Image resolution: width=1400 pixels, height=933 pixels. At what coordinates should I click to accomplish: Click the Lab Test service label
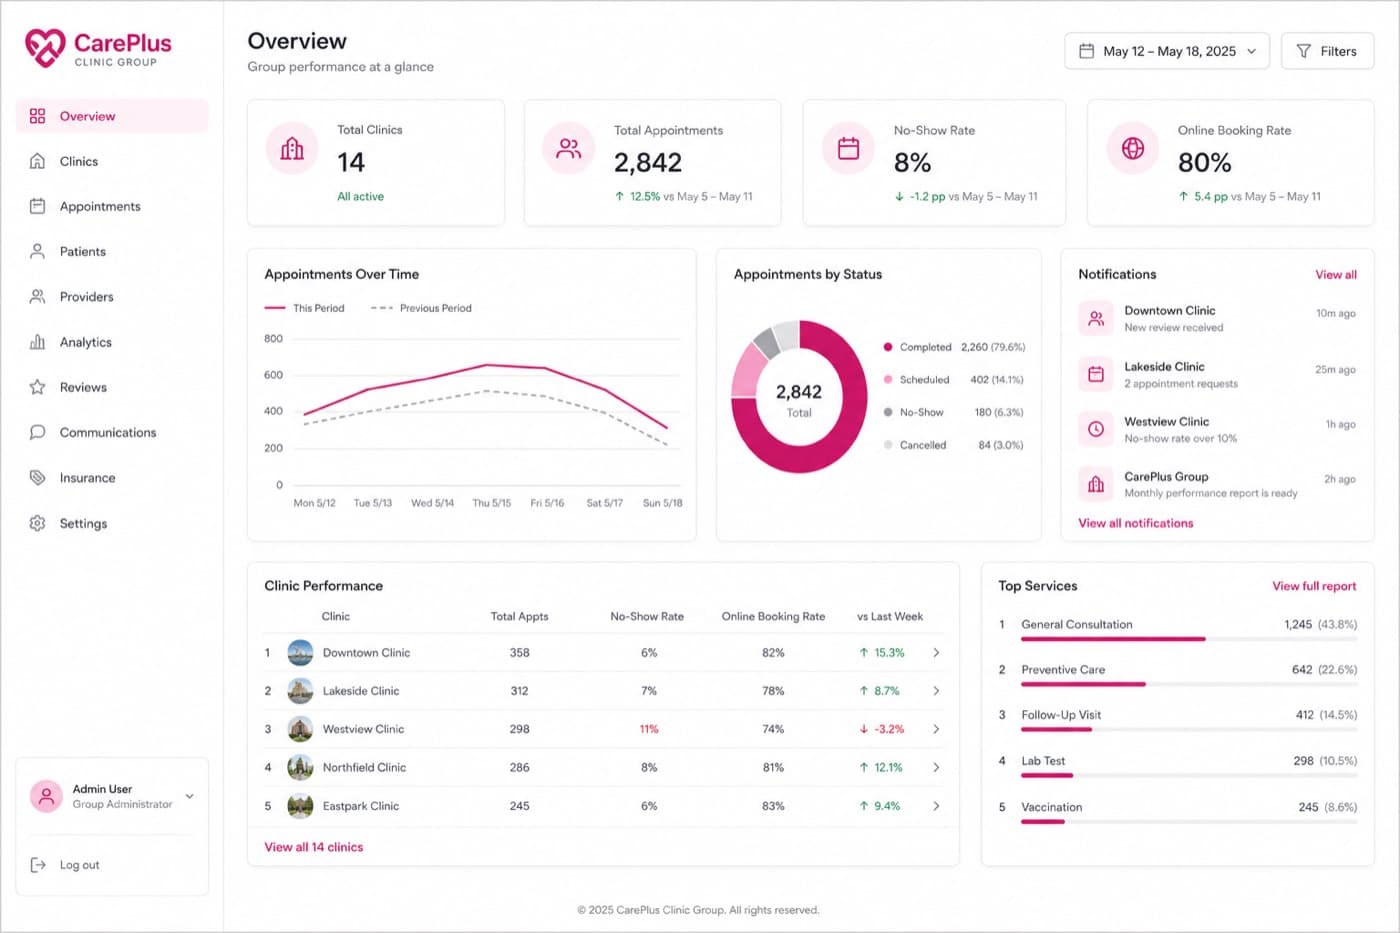[1043, 761]
